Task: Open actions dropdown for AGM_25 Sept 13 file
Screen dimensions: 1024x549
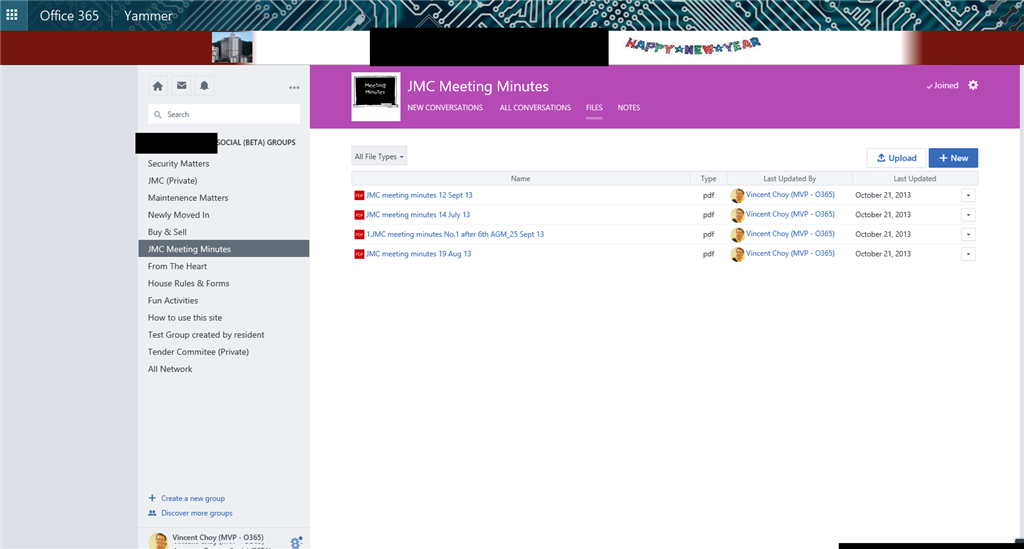Action: tap(968, 234)
